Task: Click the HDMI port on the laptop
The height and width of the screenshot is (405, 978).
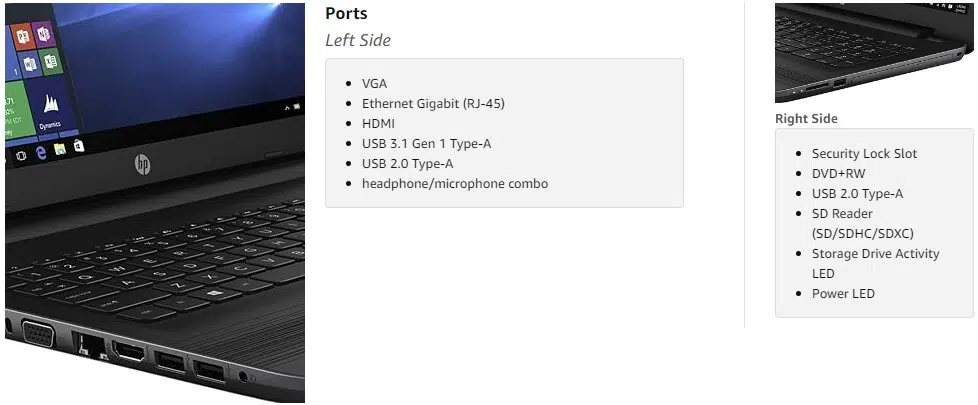Action: [128, 352]
